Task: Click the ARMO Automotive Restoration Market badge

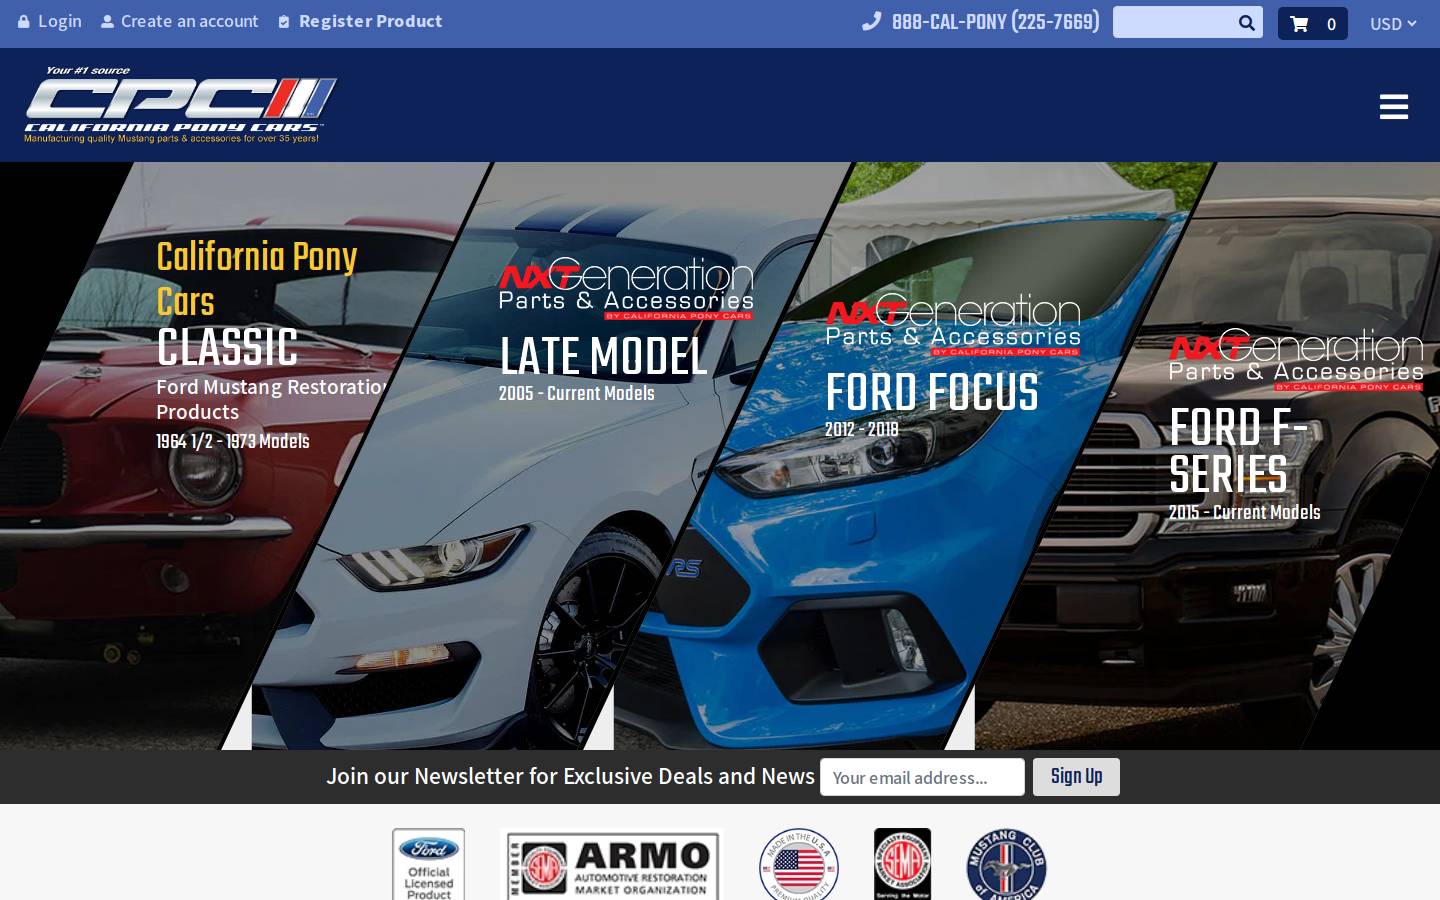Action: coord(612,866)
